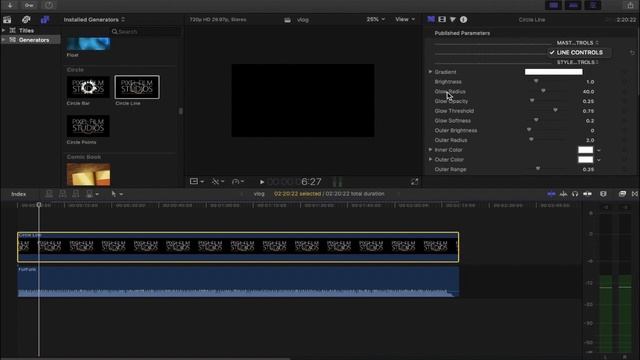Open the STYLE...TROLS popup menu
640x360 pixels.
[x=577, y=62]
